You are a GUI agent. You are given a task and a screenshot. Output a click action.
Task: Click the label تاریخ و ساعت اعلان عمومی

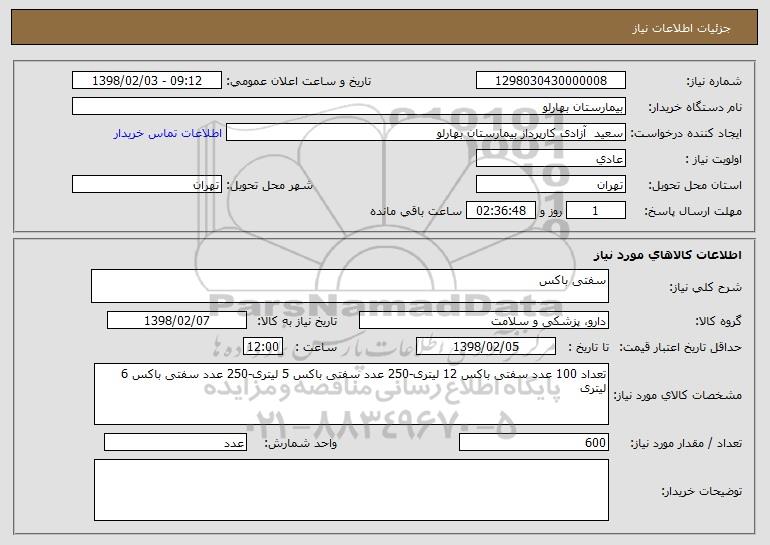(x=299, y=81)
